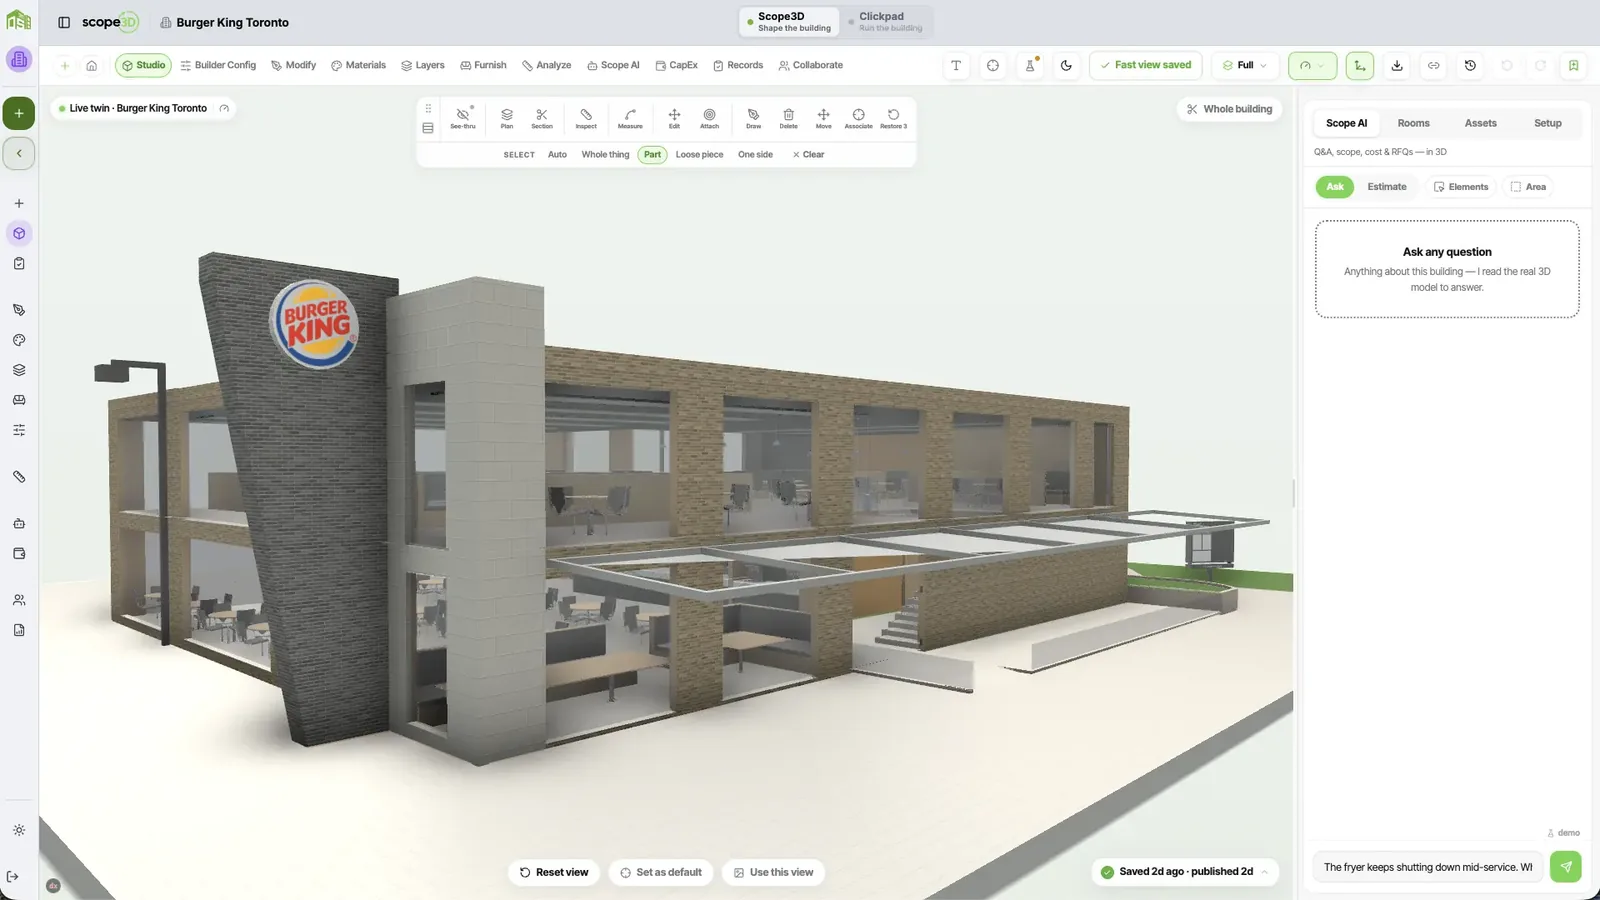Open the lab flask icon
This screenshot has width=1600, height=900.
point(1030,66)
